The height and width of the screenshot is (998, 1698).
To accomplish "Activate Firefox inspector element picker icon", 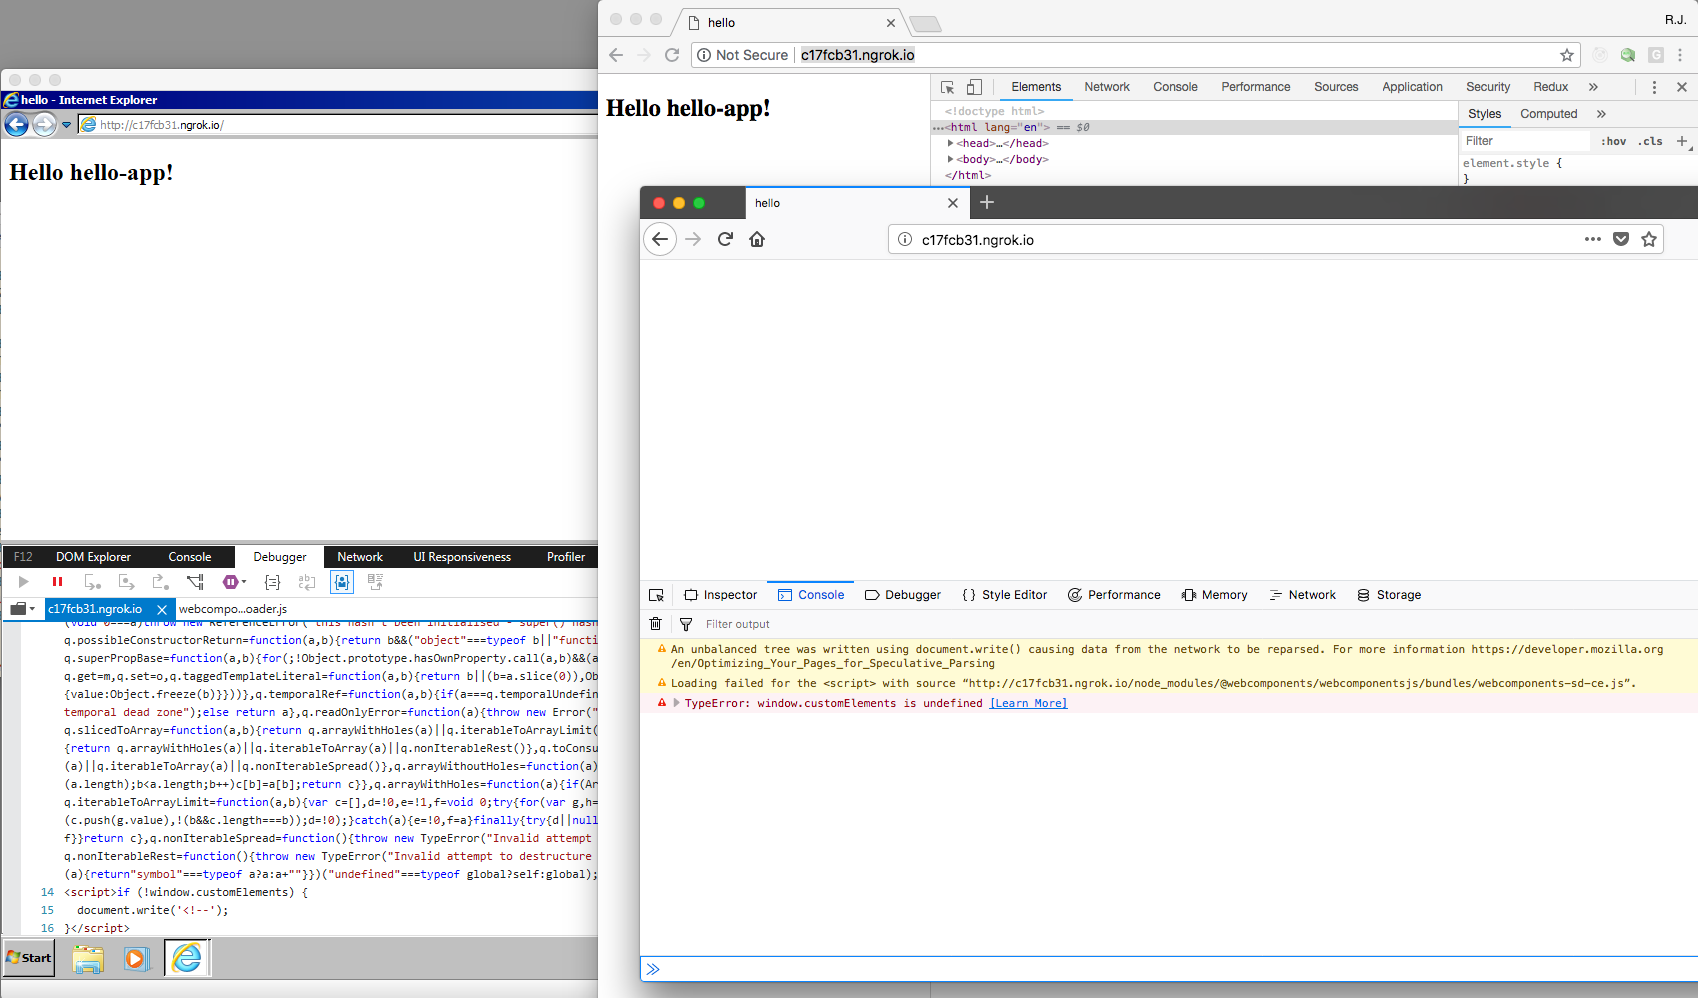I will coord(657,594).
